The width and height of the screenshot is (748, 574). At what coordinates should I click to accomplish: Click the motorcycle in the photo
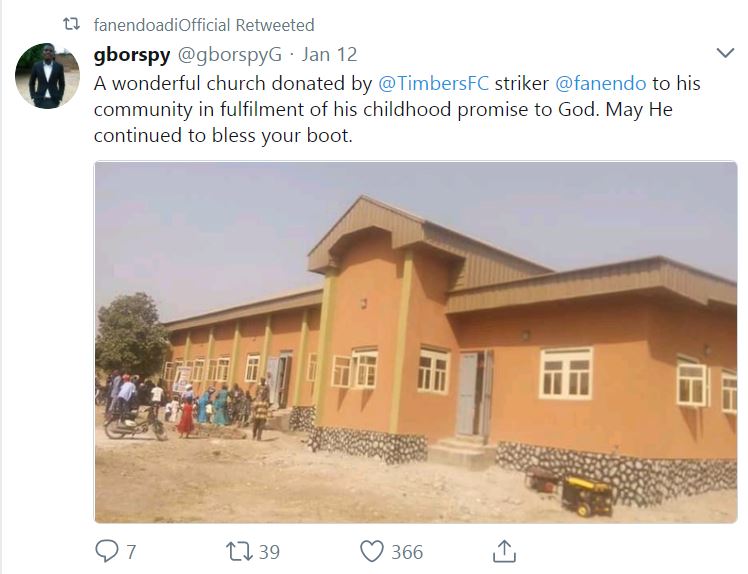[134, 424]
